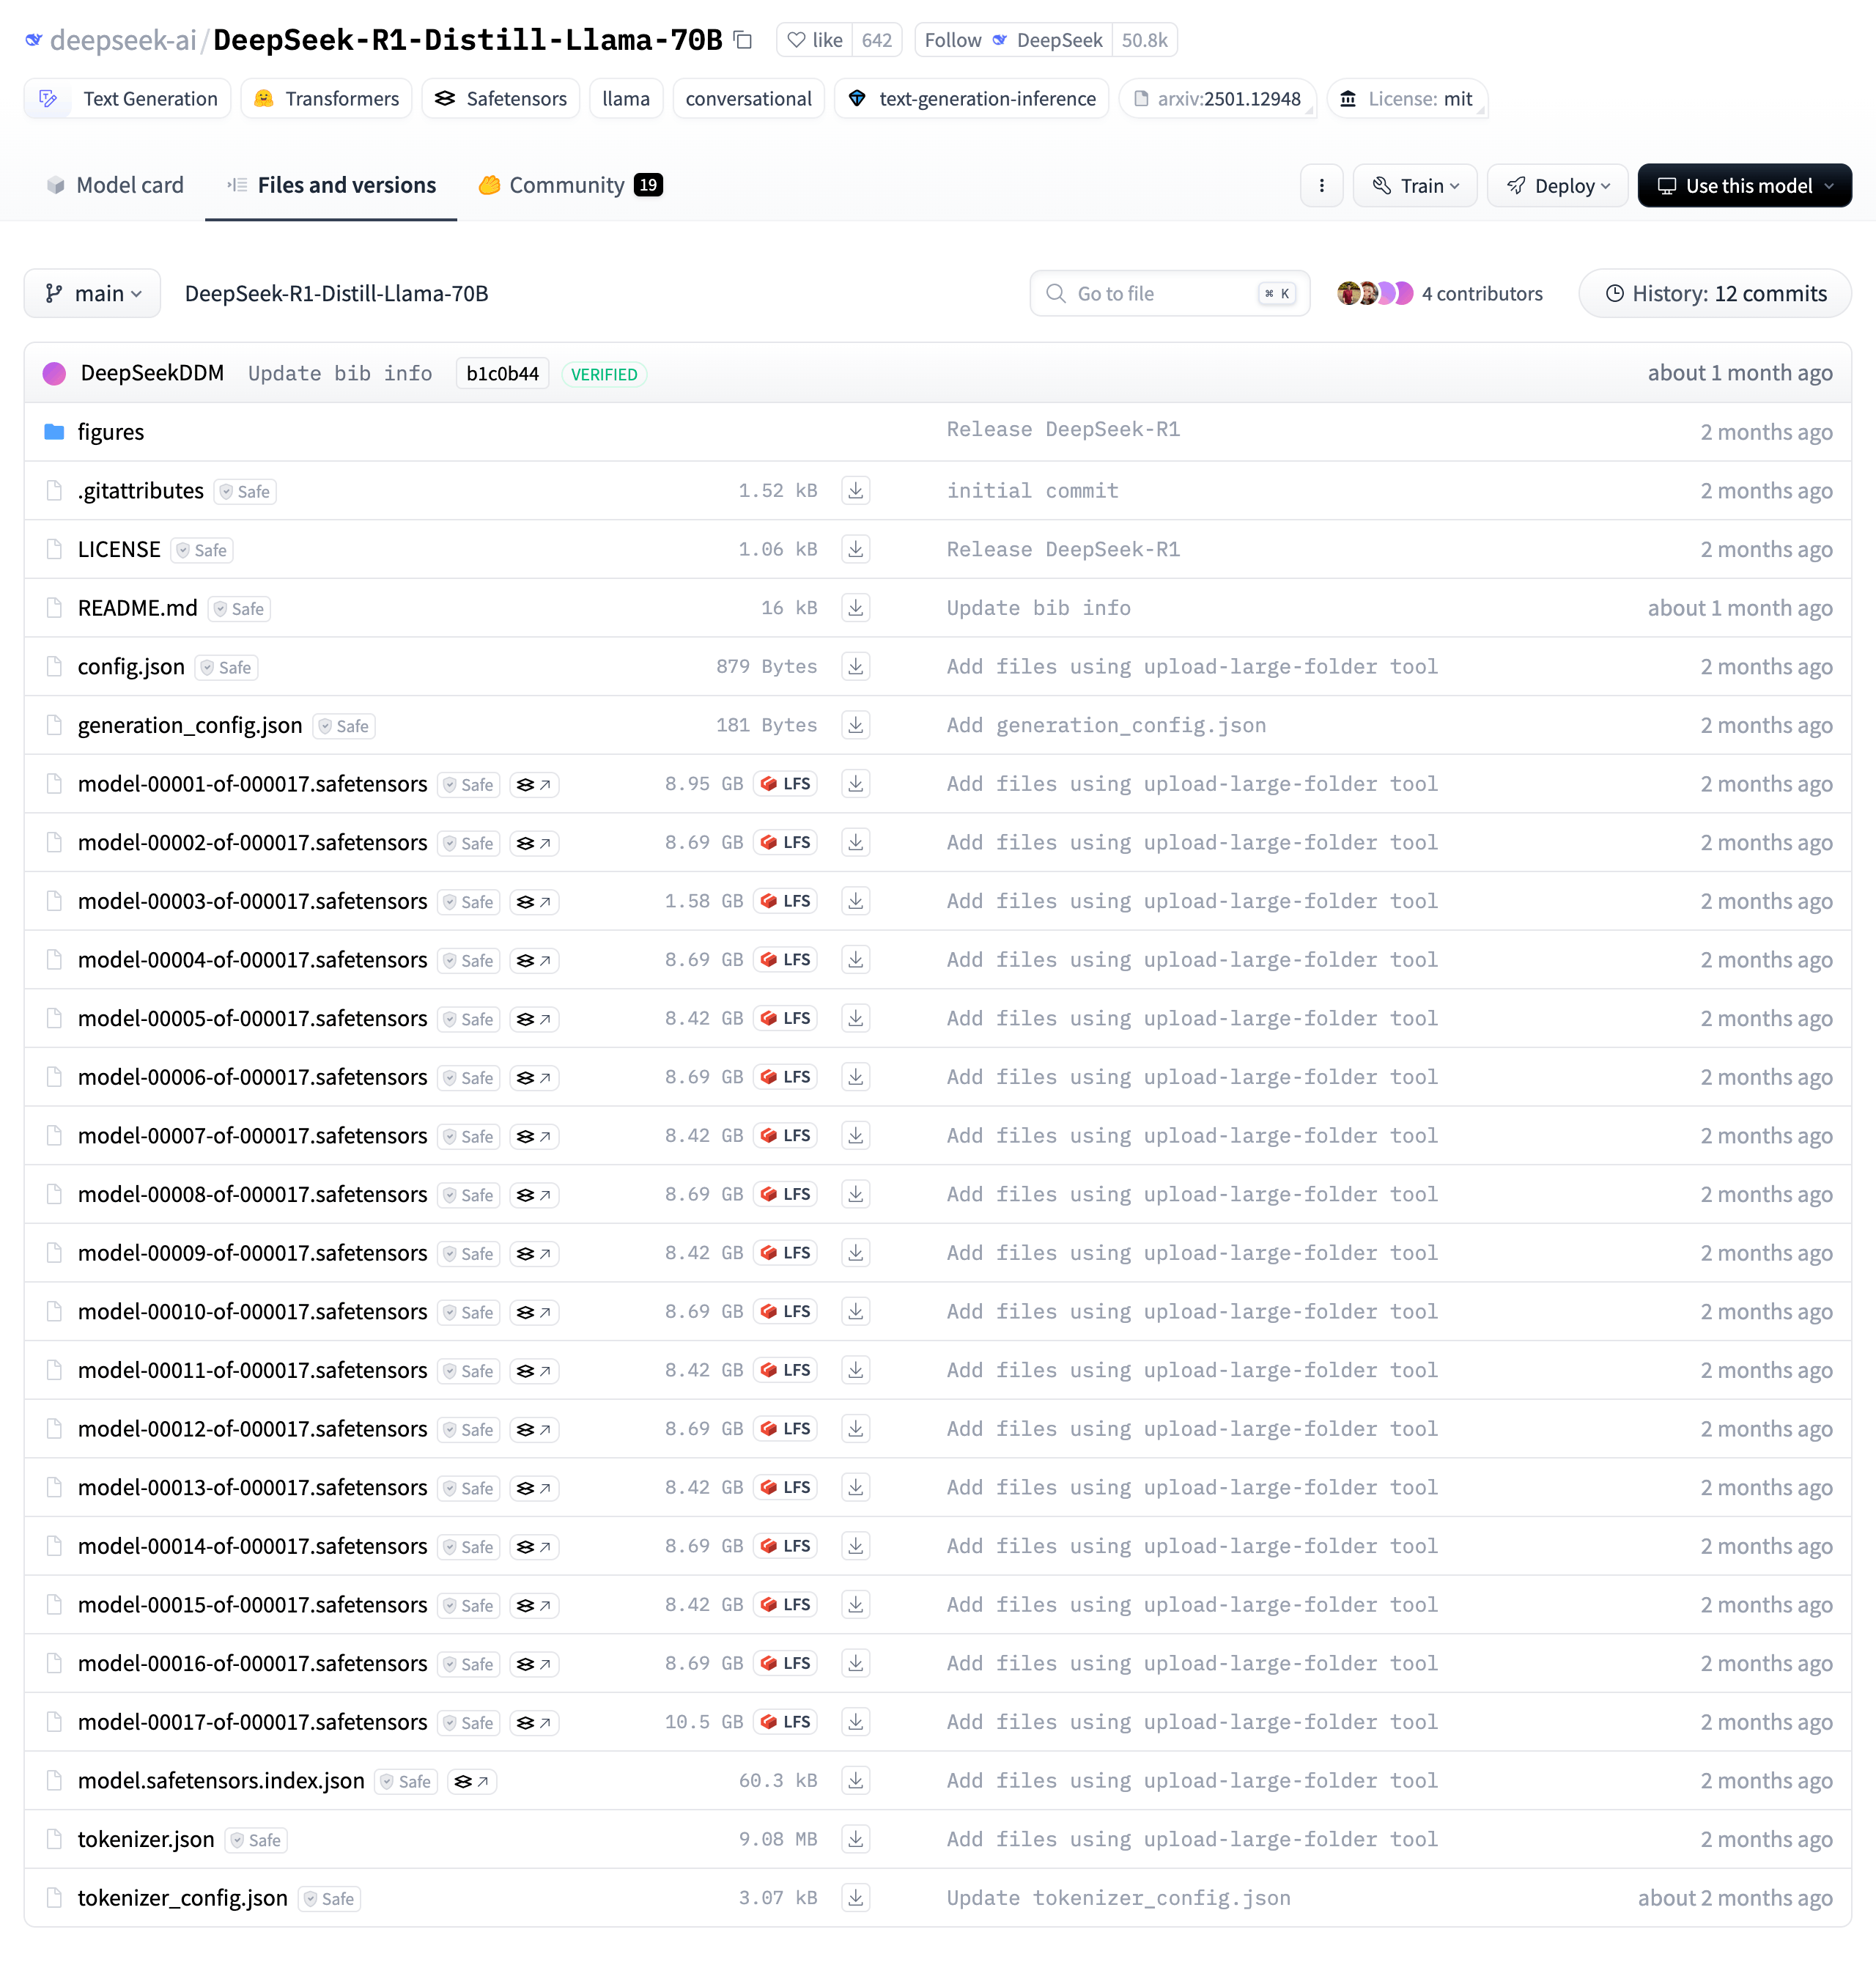Click the DeepSeekDDM purple avatar
Image resolution: width=1876 pixels, height=1965 pixels.
[54, 373]
